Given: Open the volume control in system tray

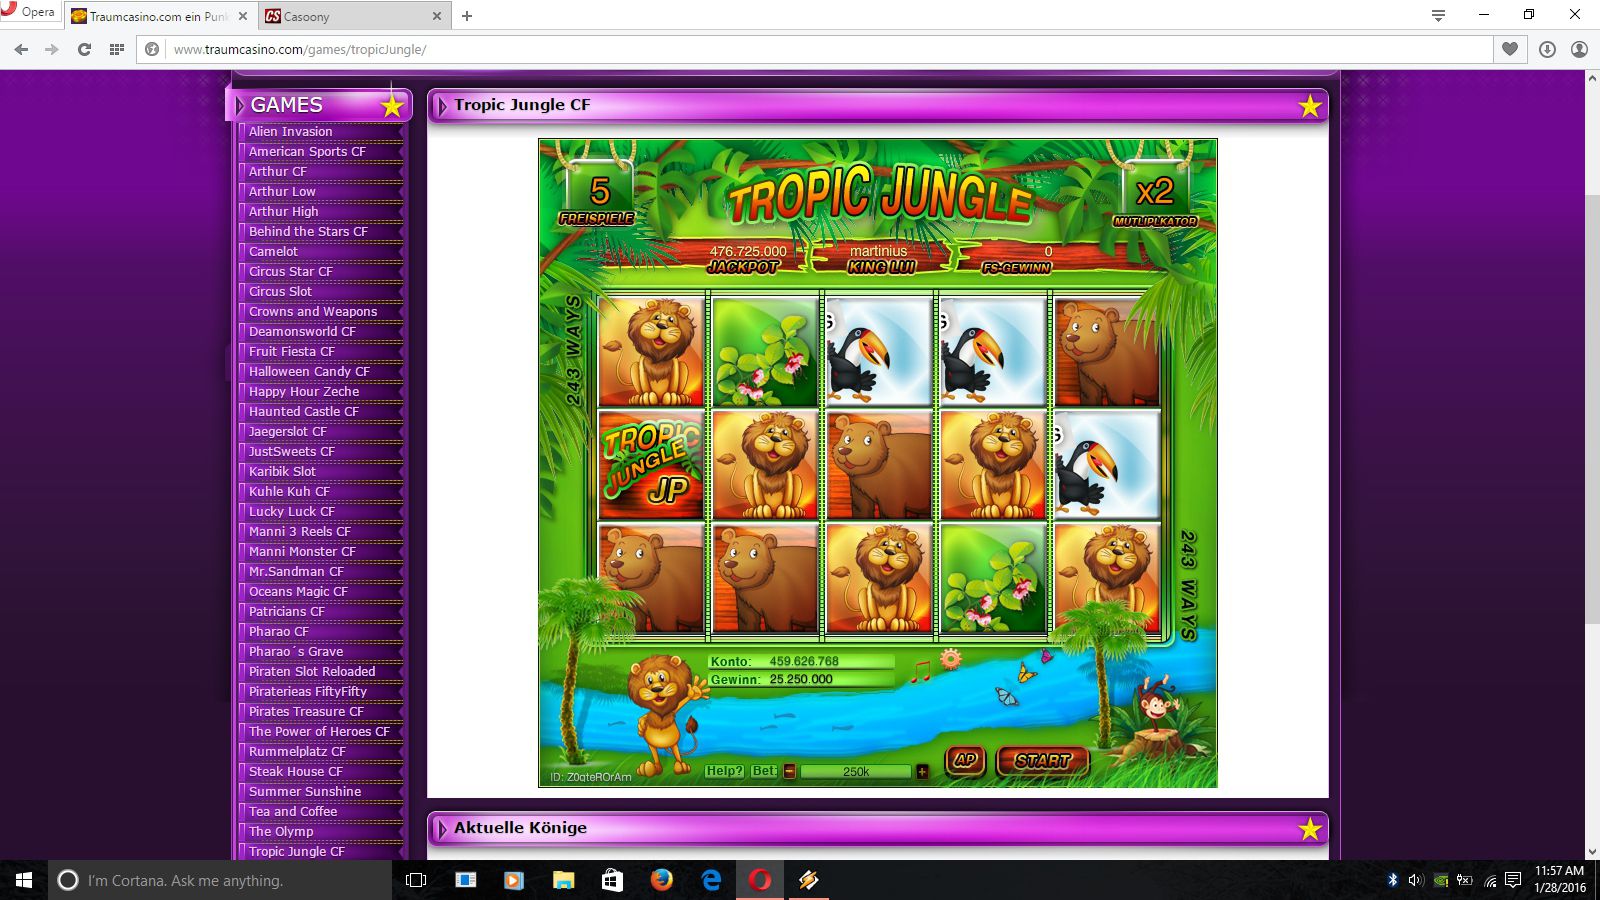Looking at the screenshot, I should pos(1415,880).
